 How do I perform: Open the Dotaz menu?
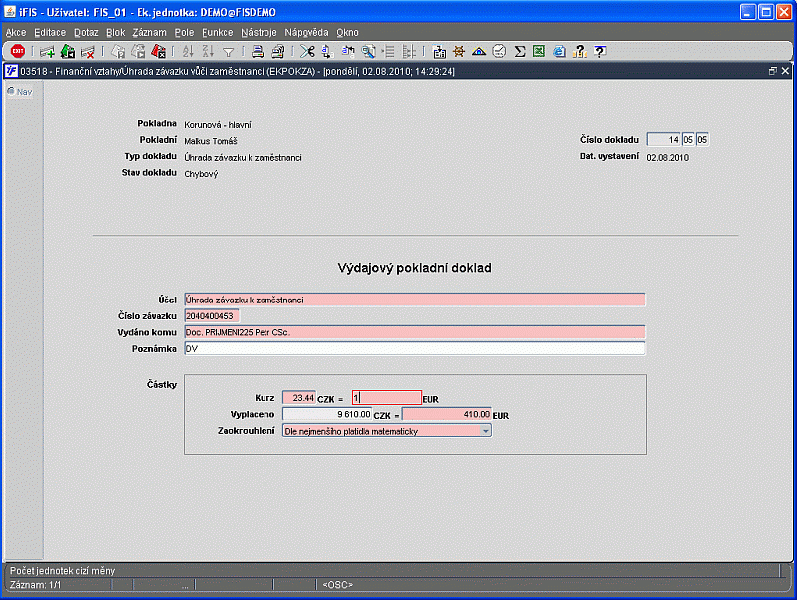(x=86, y=33)
